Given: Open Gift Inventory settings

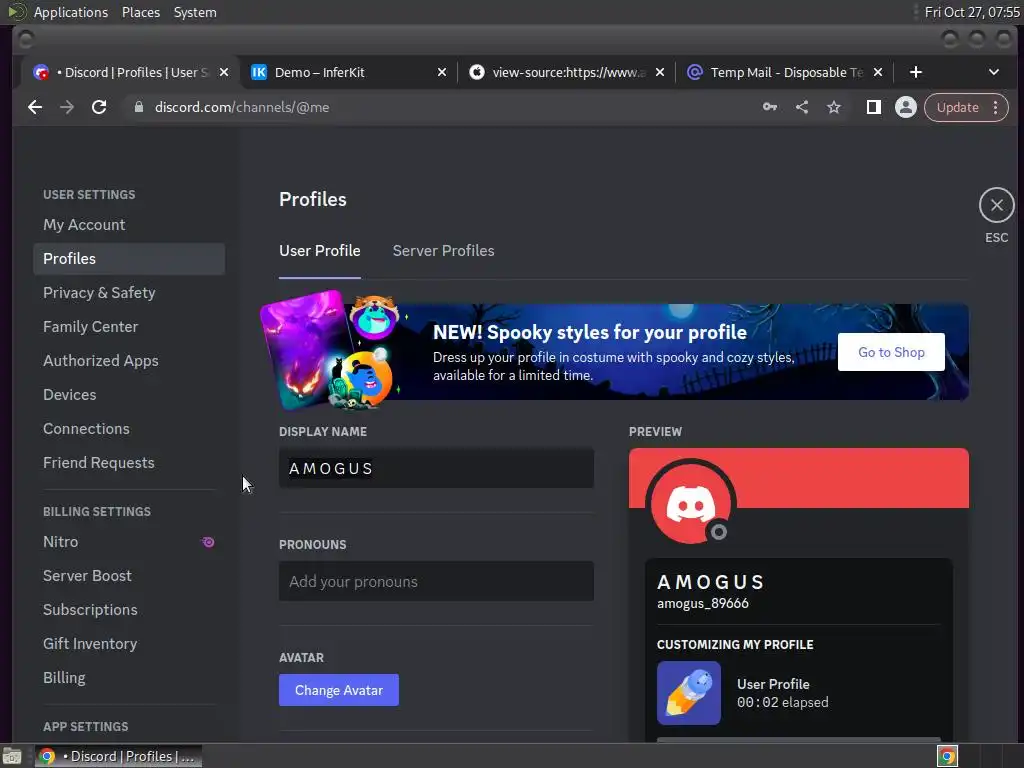Looking at the screenshot, I should 129,643.
